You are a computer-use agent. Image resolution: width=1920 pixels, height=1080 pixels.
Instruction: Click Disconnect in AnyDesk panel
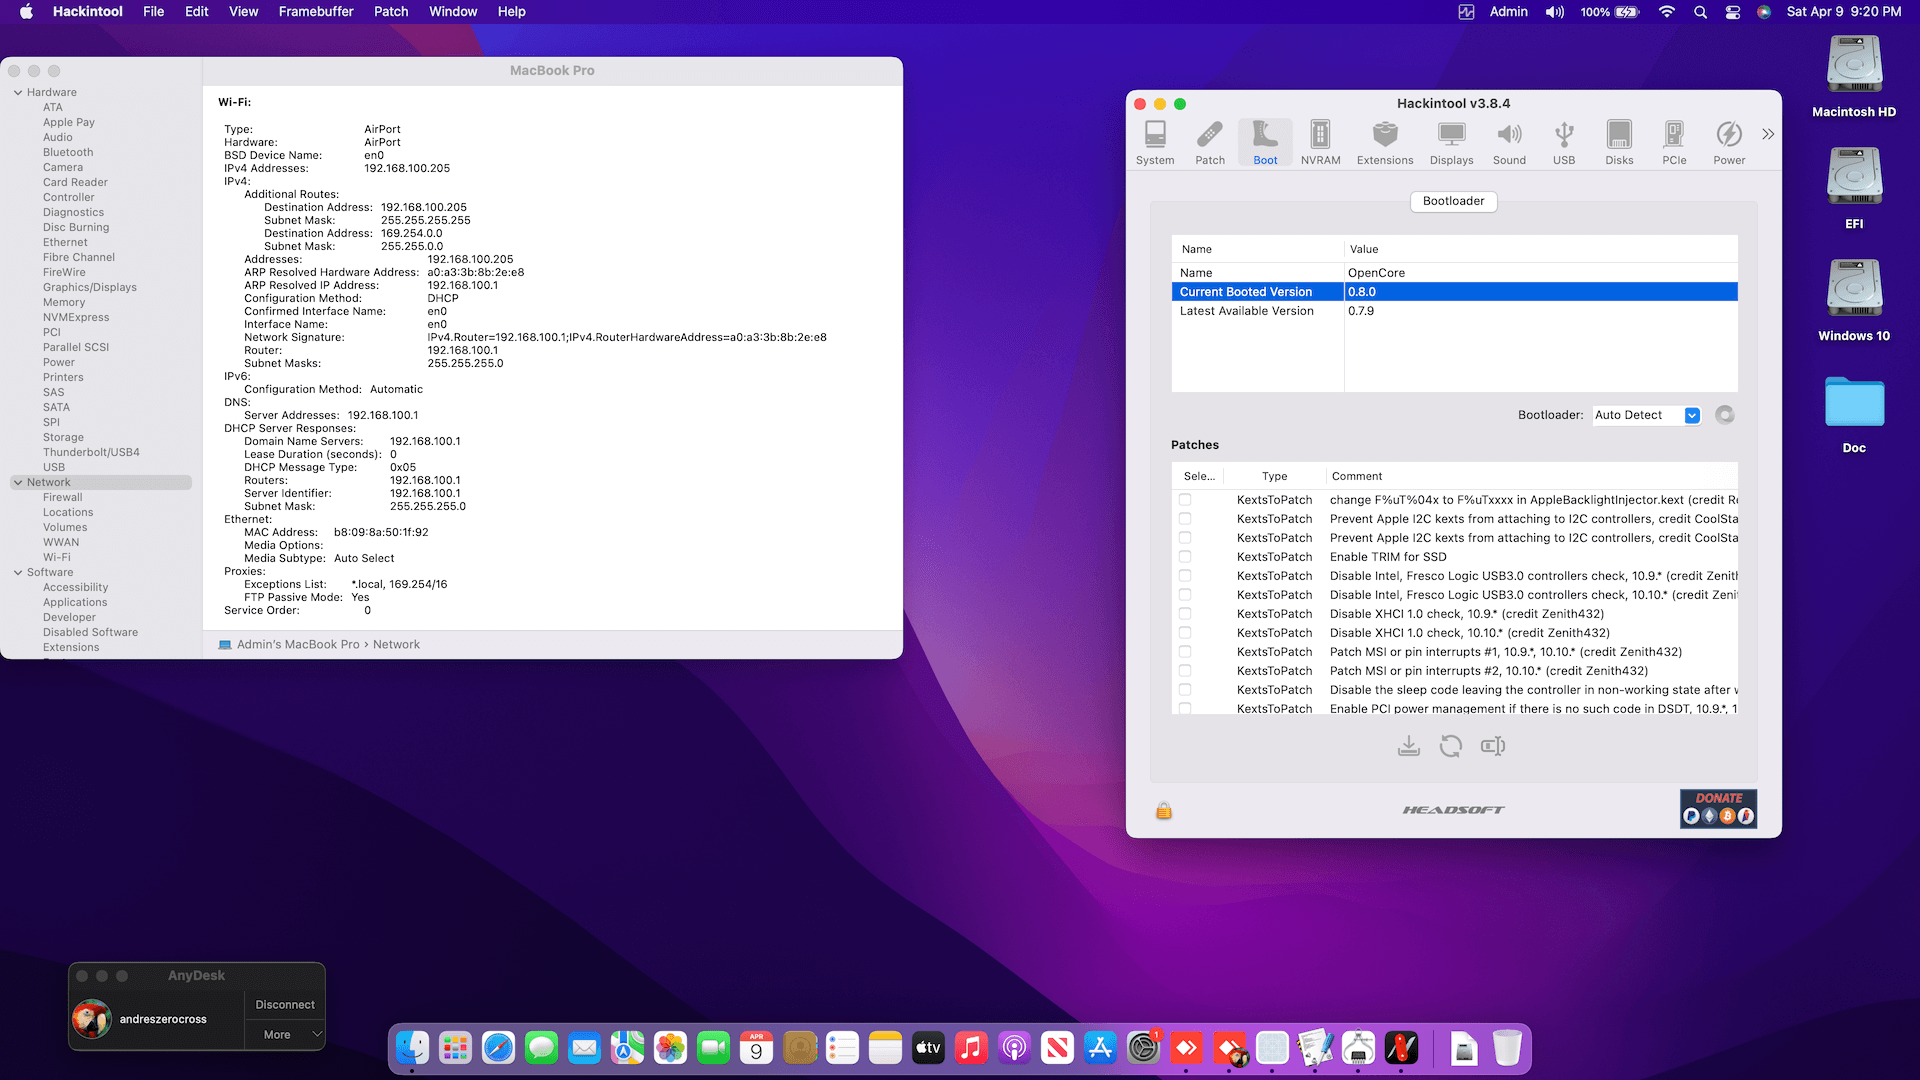click(284, 1004)
